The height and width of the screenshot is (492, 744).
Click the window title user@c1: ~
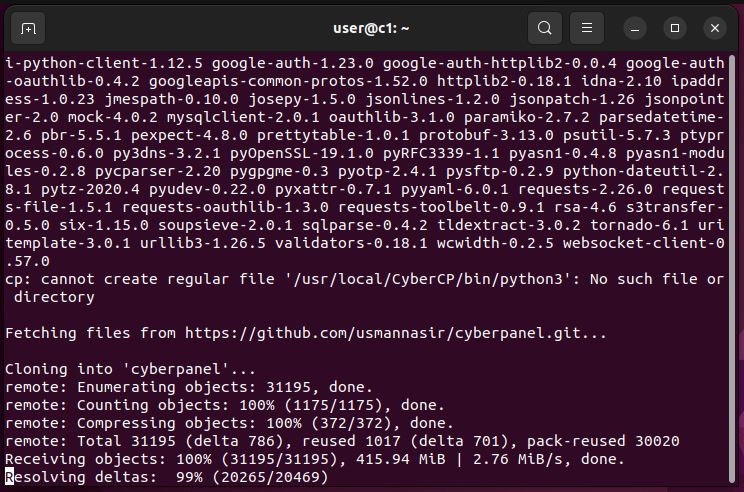(371, 28)
